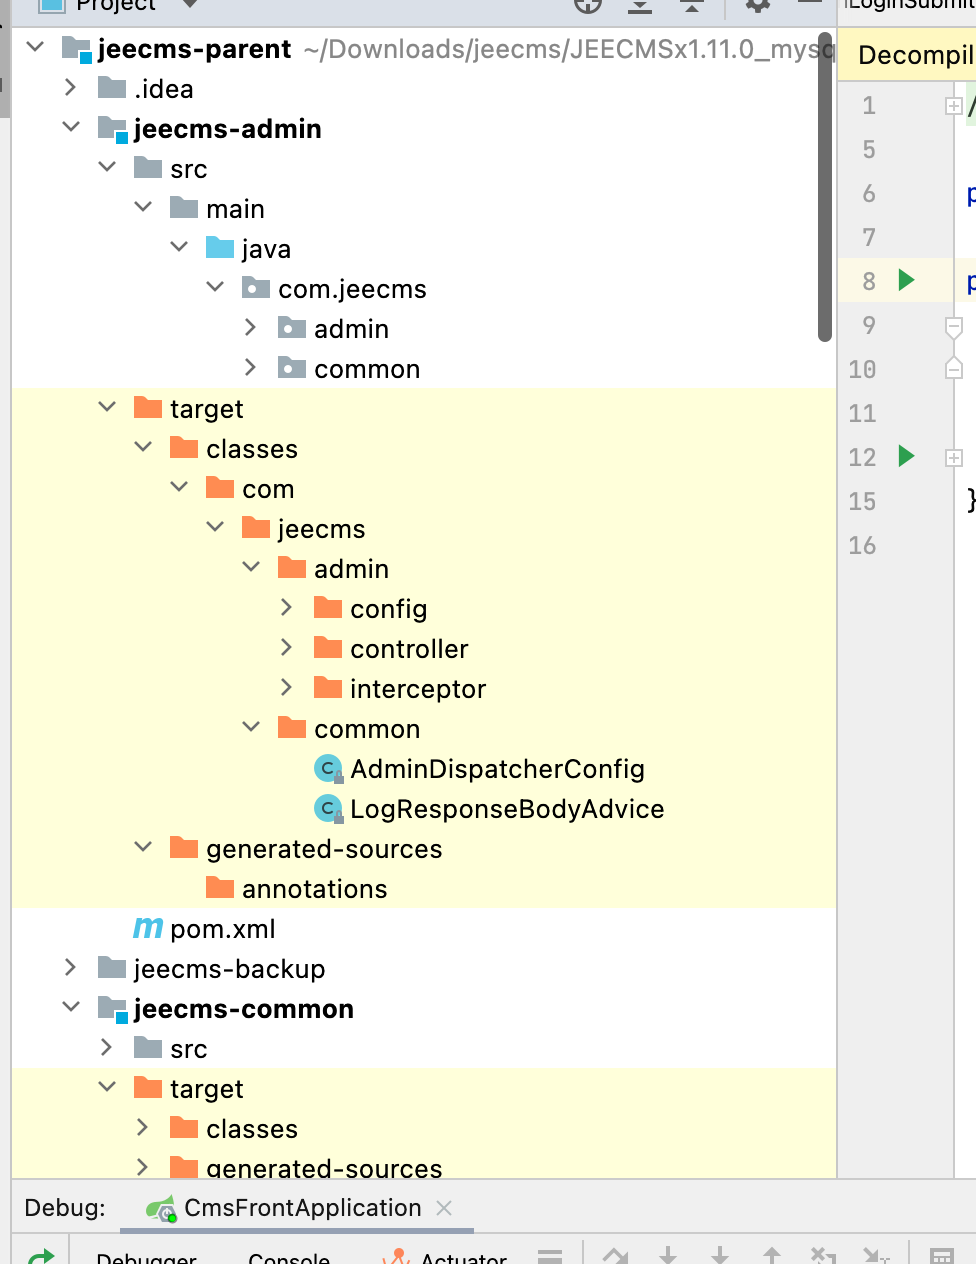Select the orange annotations folder
Image resolution: width=976 pixels, height=1264 pixels.
point(313,889)
